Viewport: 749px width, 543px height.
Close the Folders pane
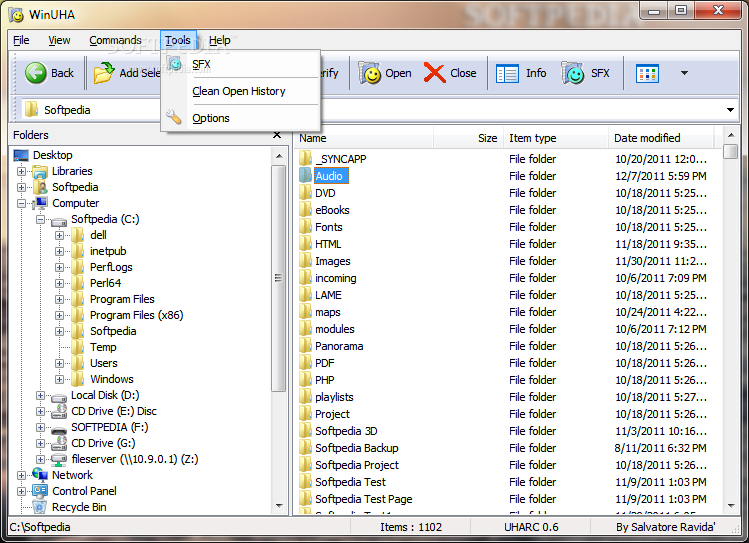(277, 135)
